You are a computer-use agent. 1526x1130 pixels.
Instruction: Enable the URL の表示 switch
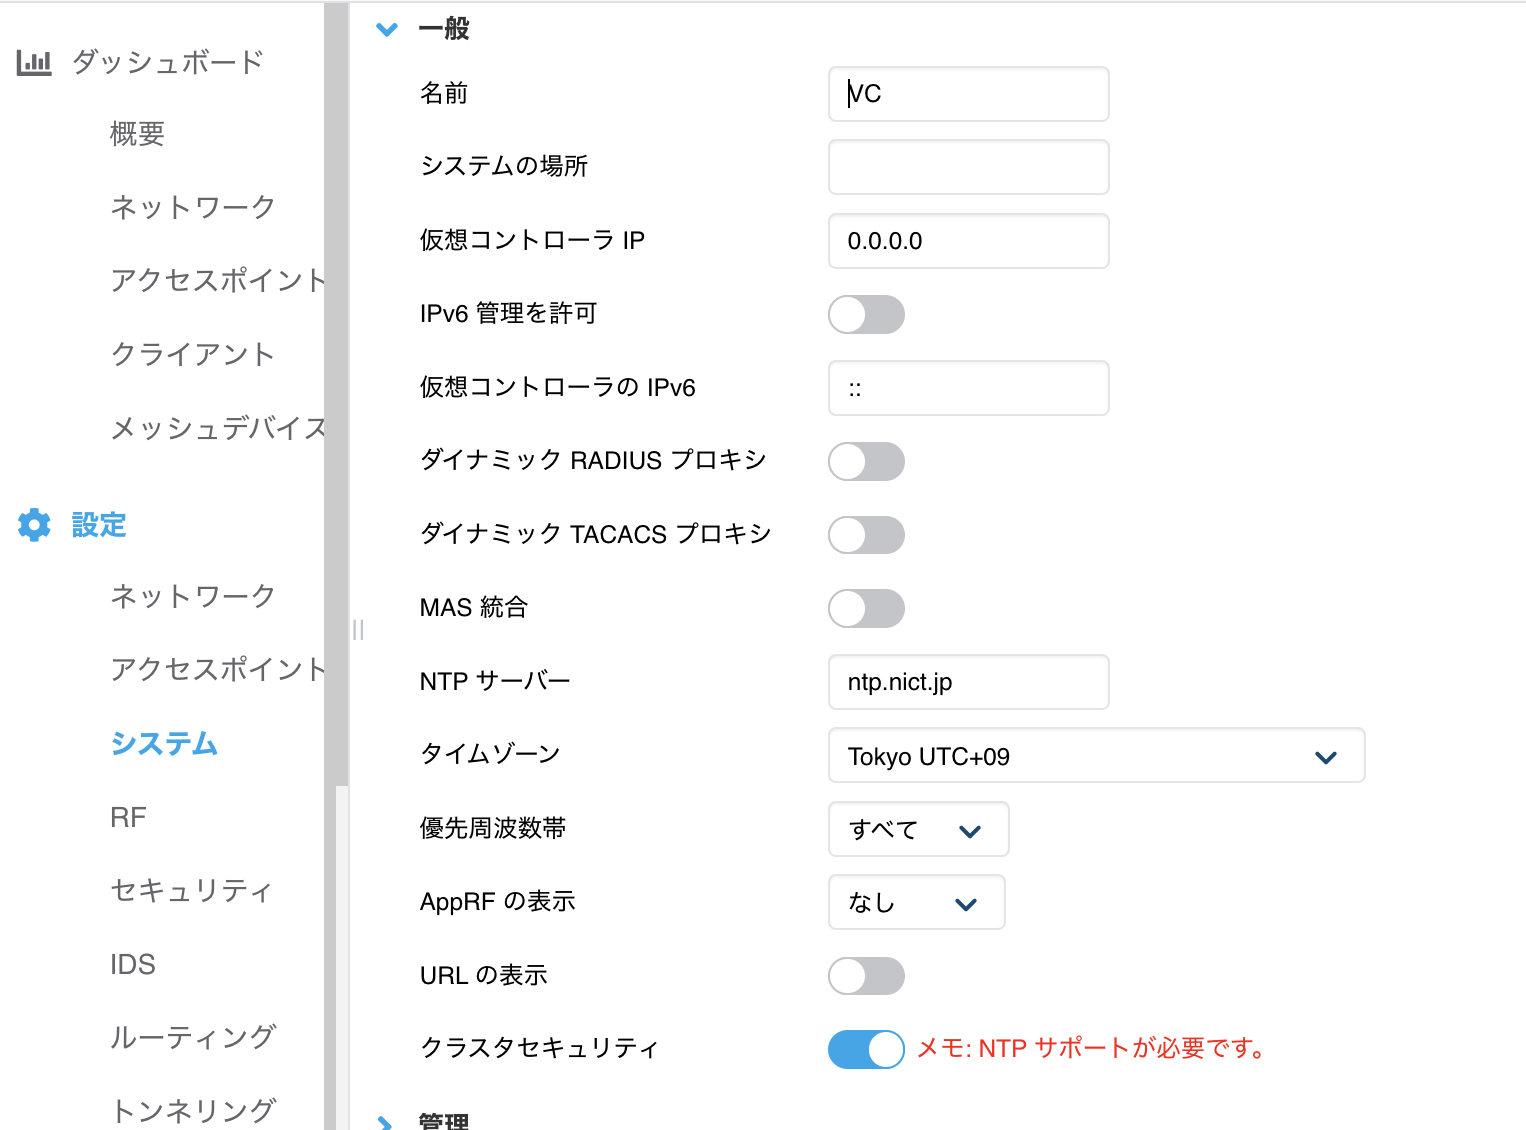tap(866, 976)
